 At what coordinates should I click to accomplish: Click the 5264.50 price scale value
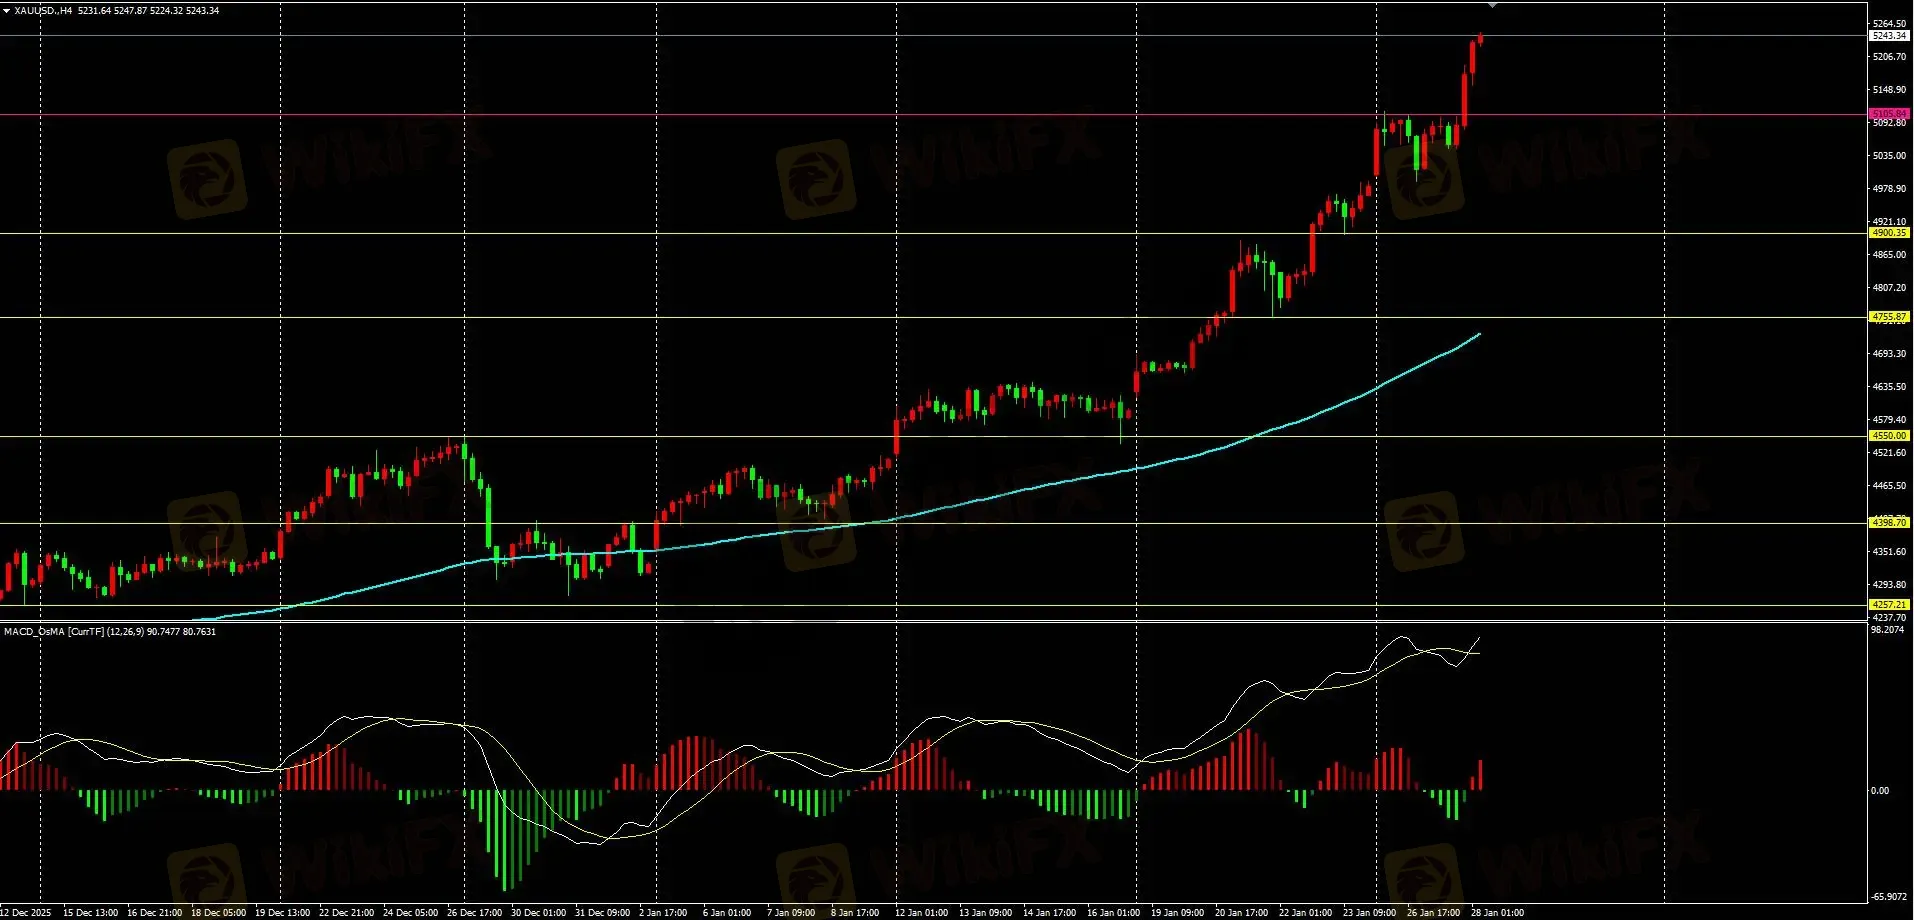(x=1889, y=24)
